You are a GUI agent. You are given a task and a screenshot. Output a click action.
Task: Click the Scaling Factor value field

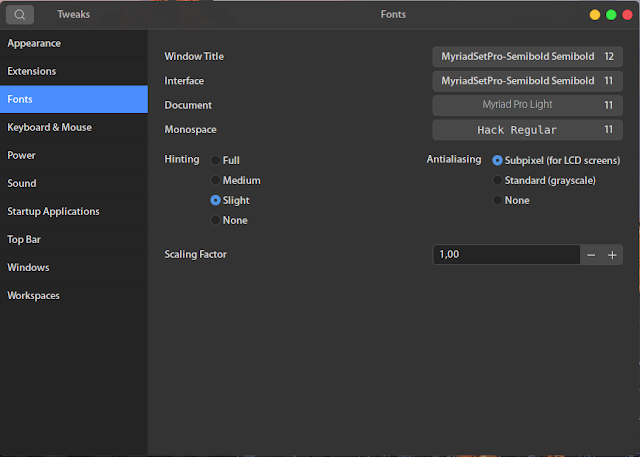point(506,255)
